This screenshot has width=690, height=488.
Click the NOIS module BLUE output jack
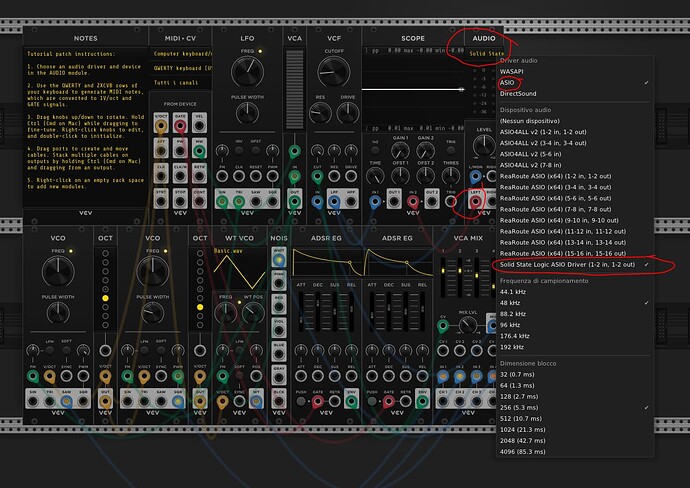(279, 354)
